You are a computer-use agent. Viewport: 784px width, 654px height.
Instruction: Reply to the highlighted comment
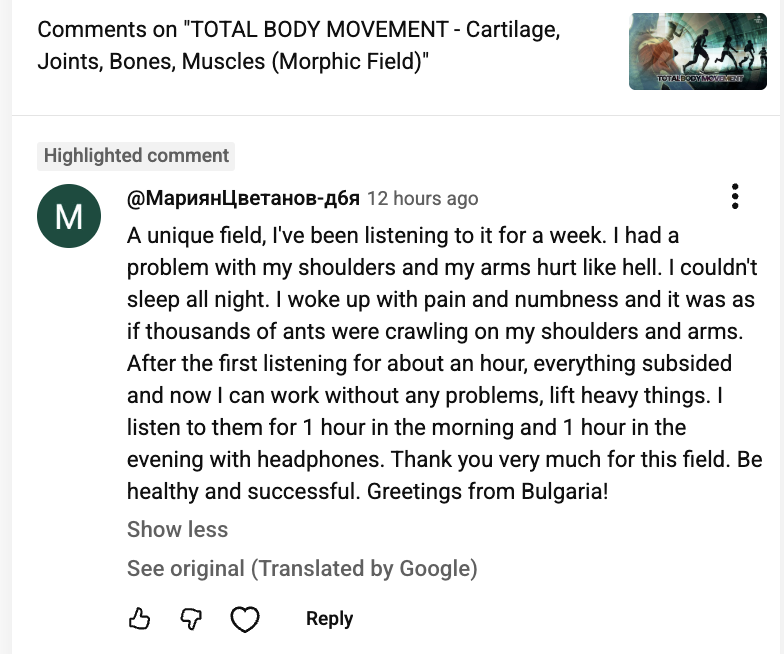[329, 619]
